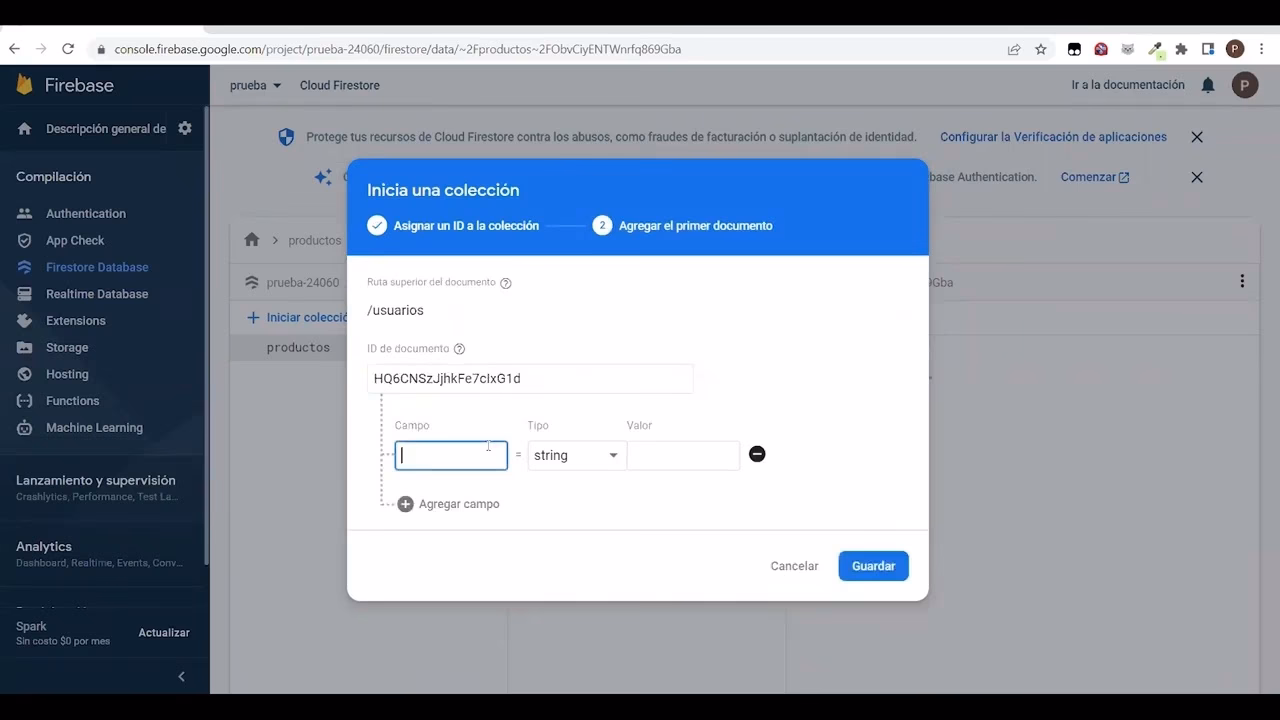The image size is (1280, 720).
Task: Click the Cancelar button
Action: (794, 566)
